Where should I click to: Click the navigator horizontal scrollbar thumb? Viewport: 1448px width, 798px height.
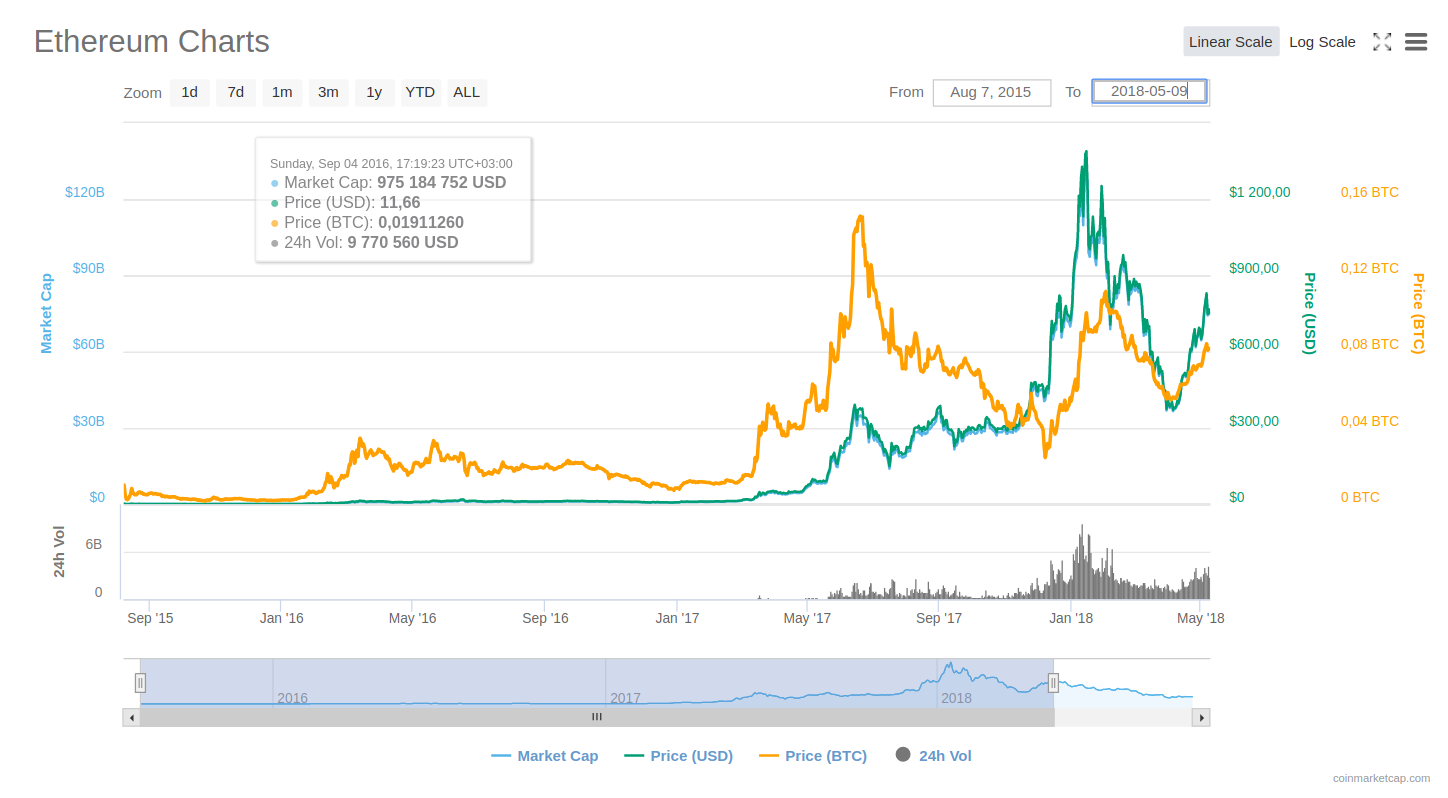pyautogui.click(x=597, y=717)
